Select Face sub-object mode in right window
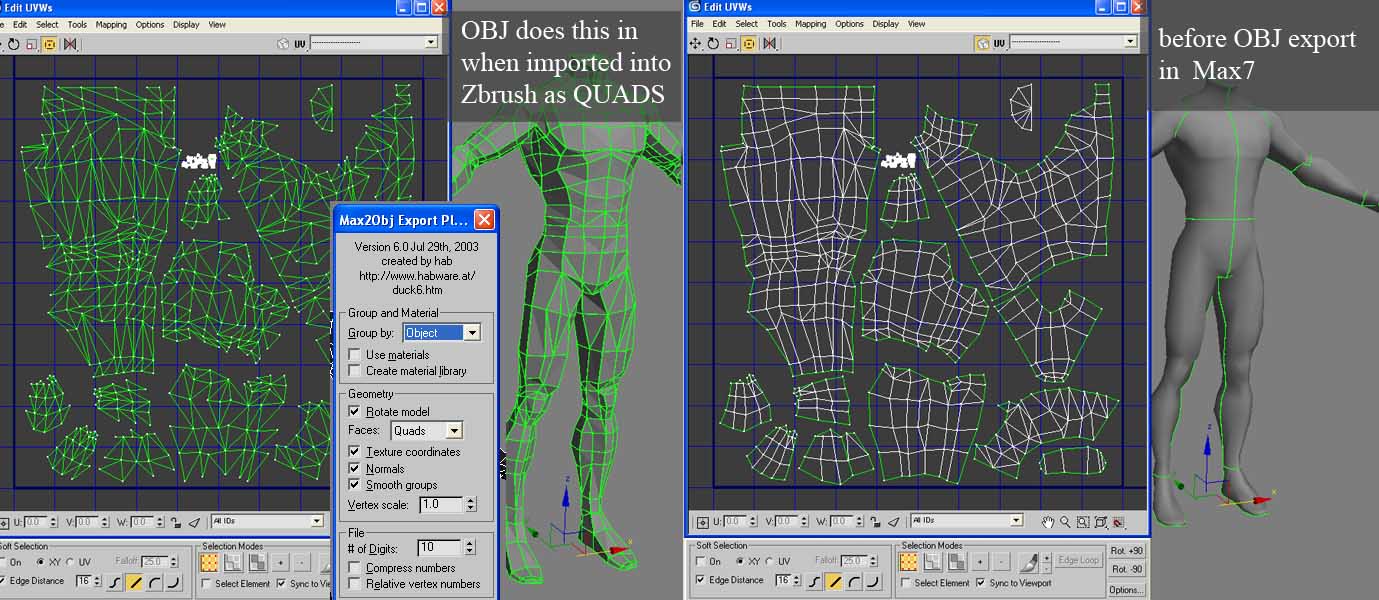The image size is (1379, 600). (956, 562)
